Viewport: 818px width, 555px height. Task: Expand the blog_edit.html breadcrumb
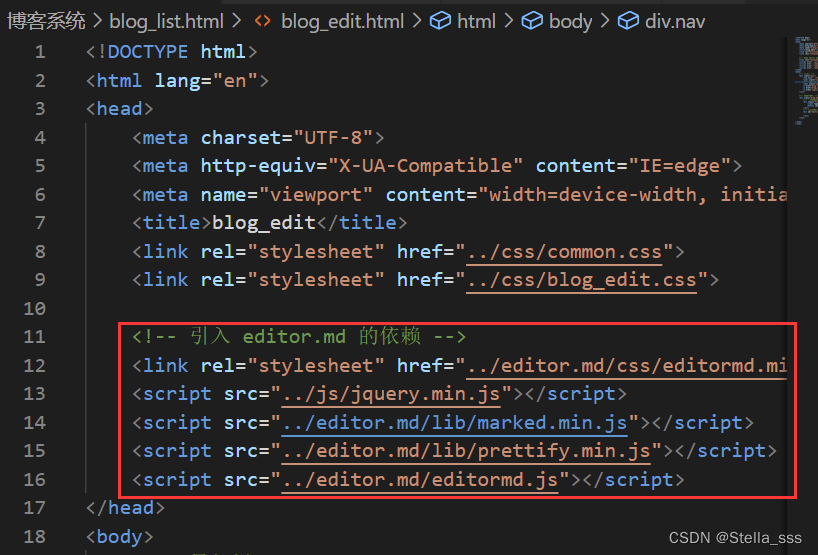(343, 21)
